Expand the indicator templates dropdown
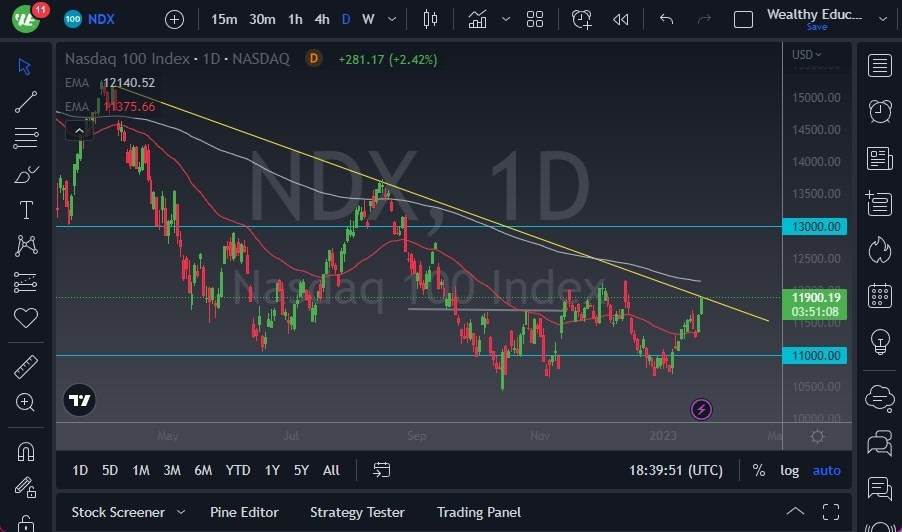 [506, 19]
